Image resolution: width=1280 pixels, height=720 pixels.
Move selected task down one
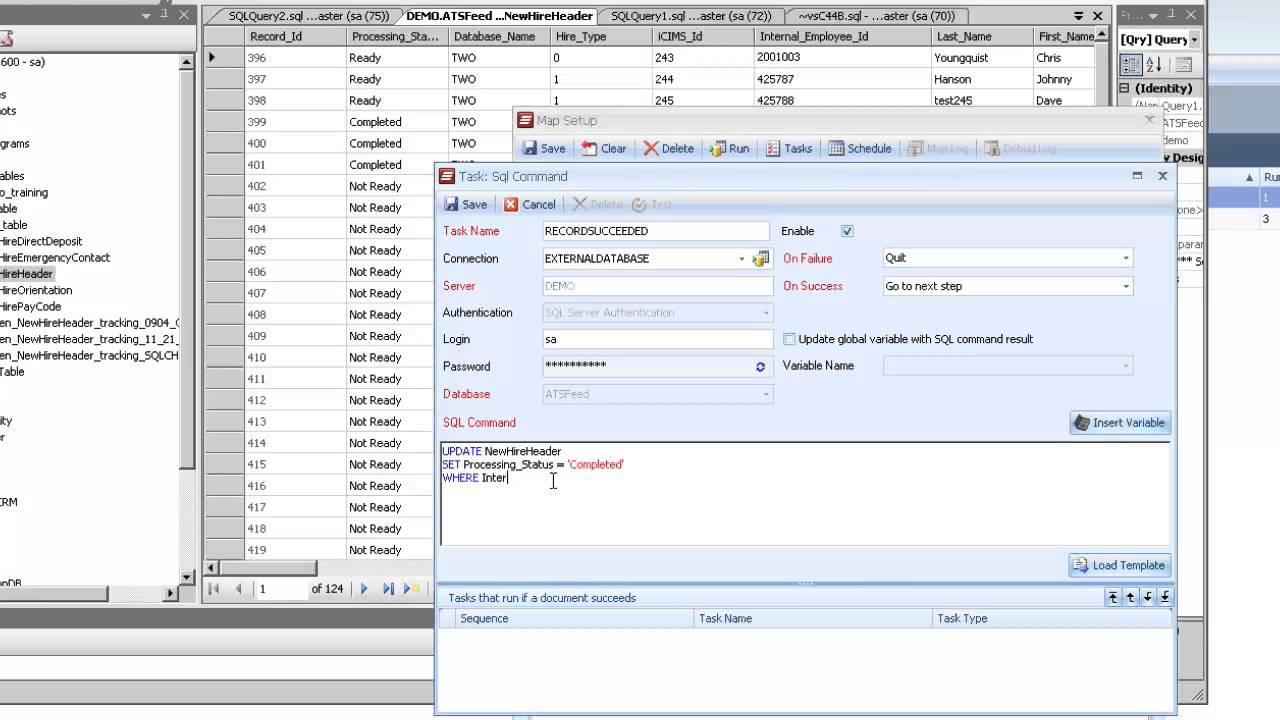1148,597
